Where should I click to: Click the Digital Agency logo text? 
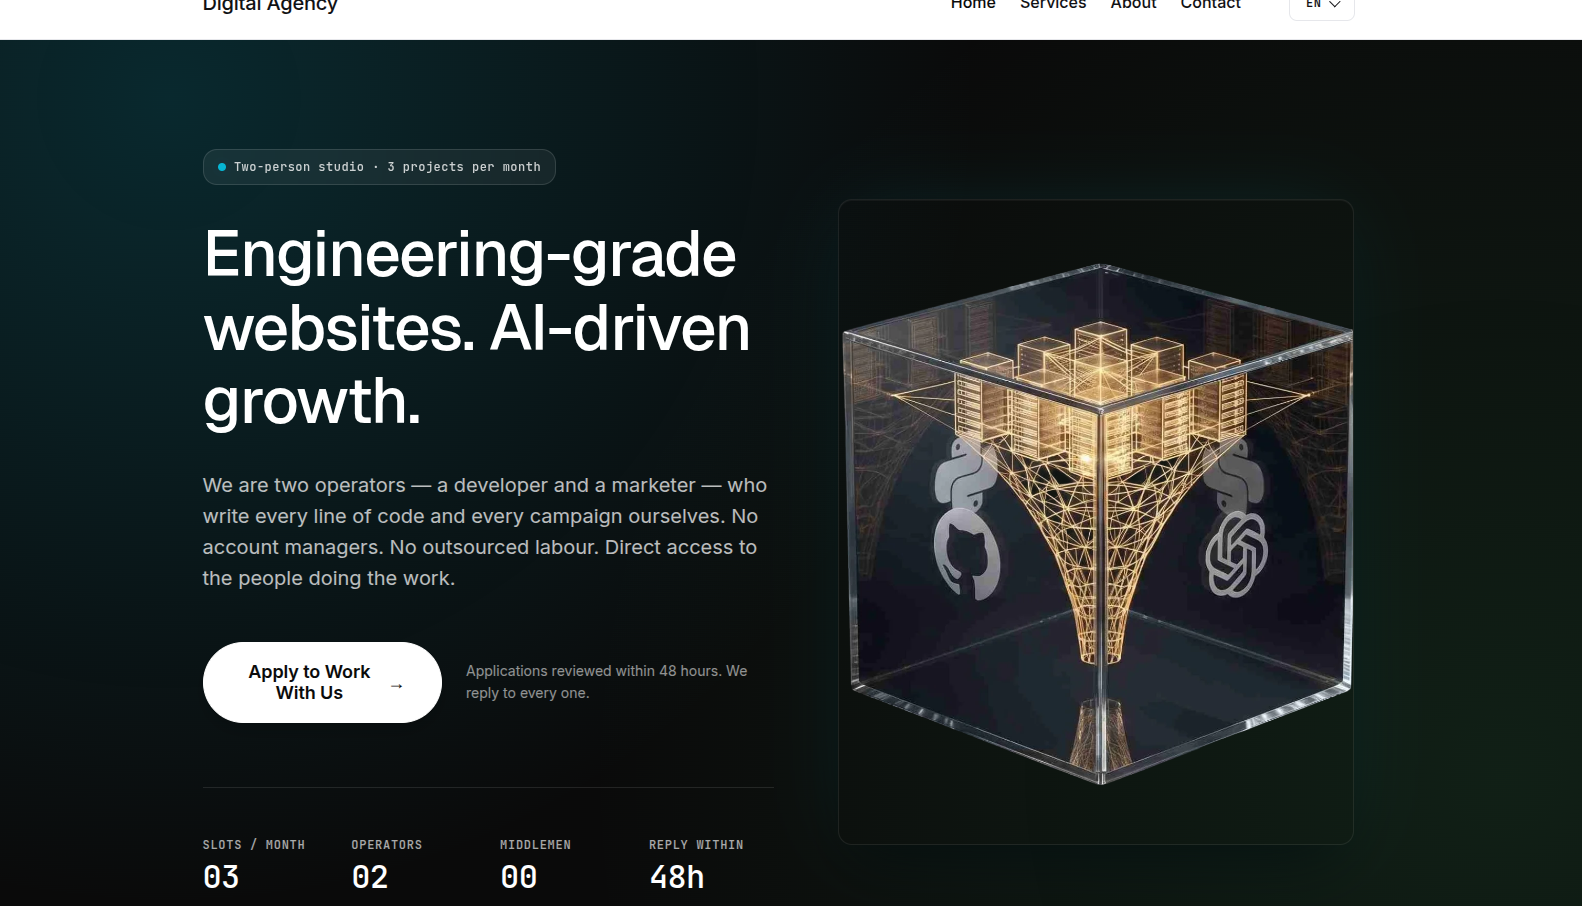270,6
